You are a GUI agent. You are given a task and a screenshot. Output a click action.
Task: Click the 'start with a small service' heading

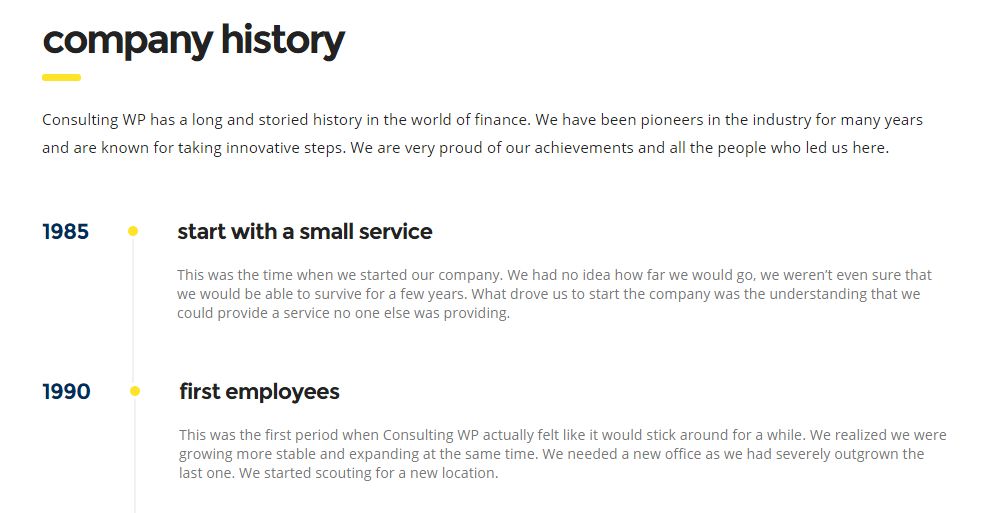(305, 232)
